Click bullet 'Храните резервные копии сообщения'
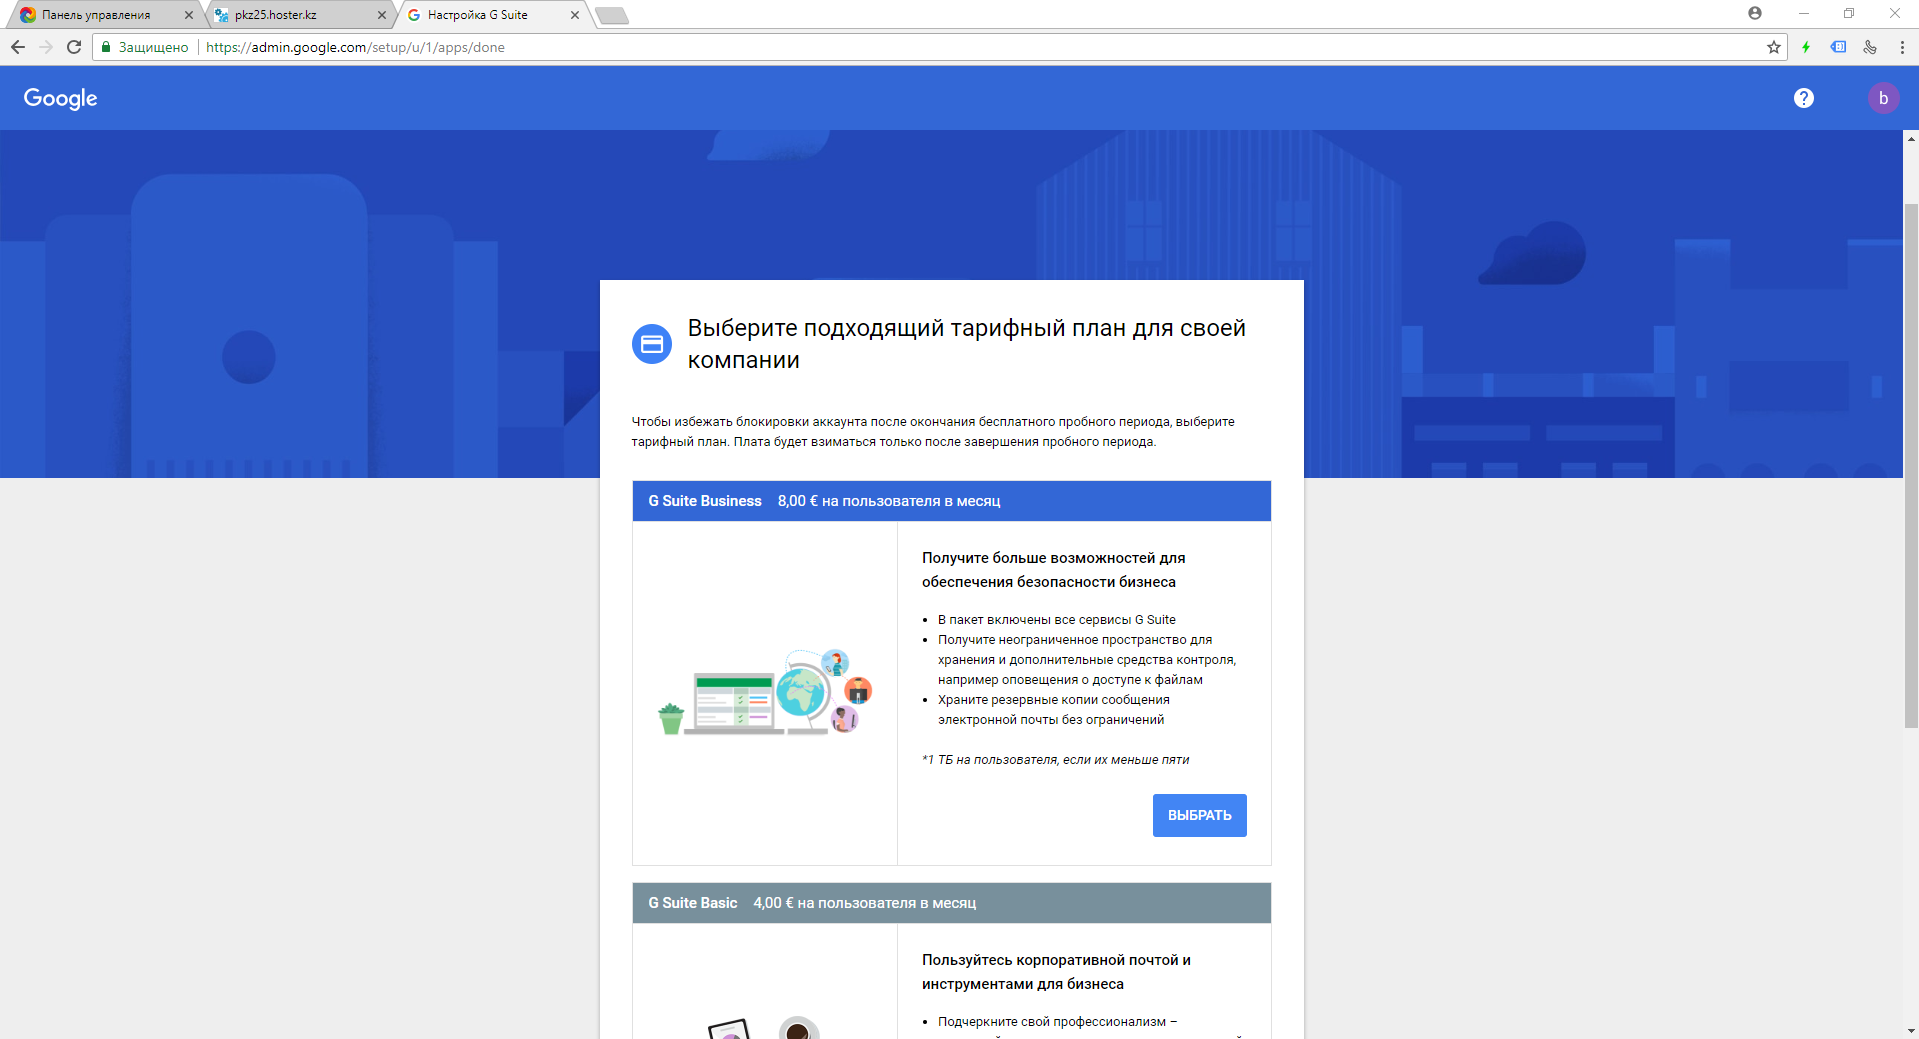The width and height of the screenshot is (1919, 1039). [1054, 710]
